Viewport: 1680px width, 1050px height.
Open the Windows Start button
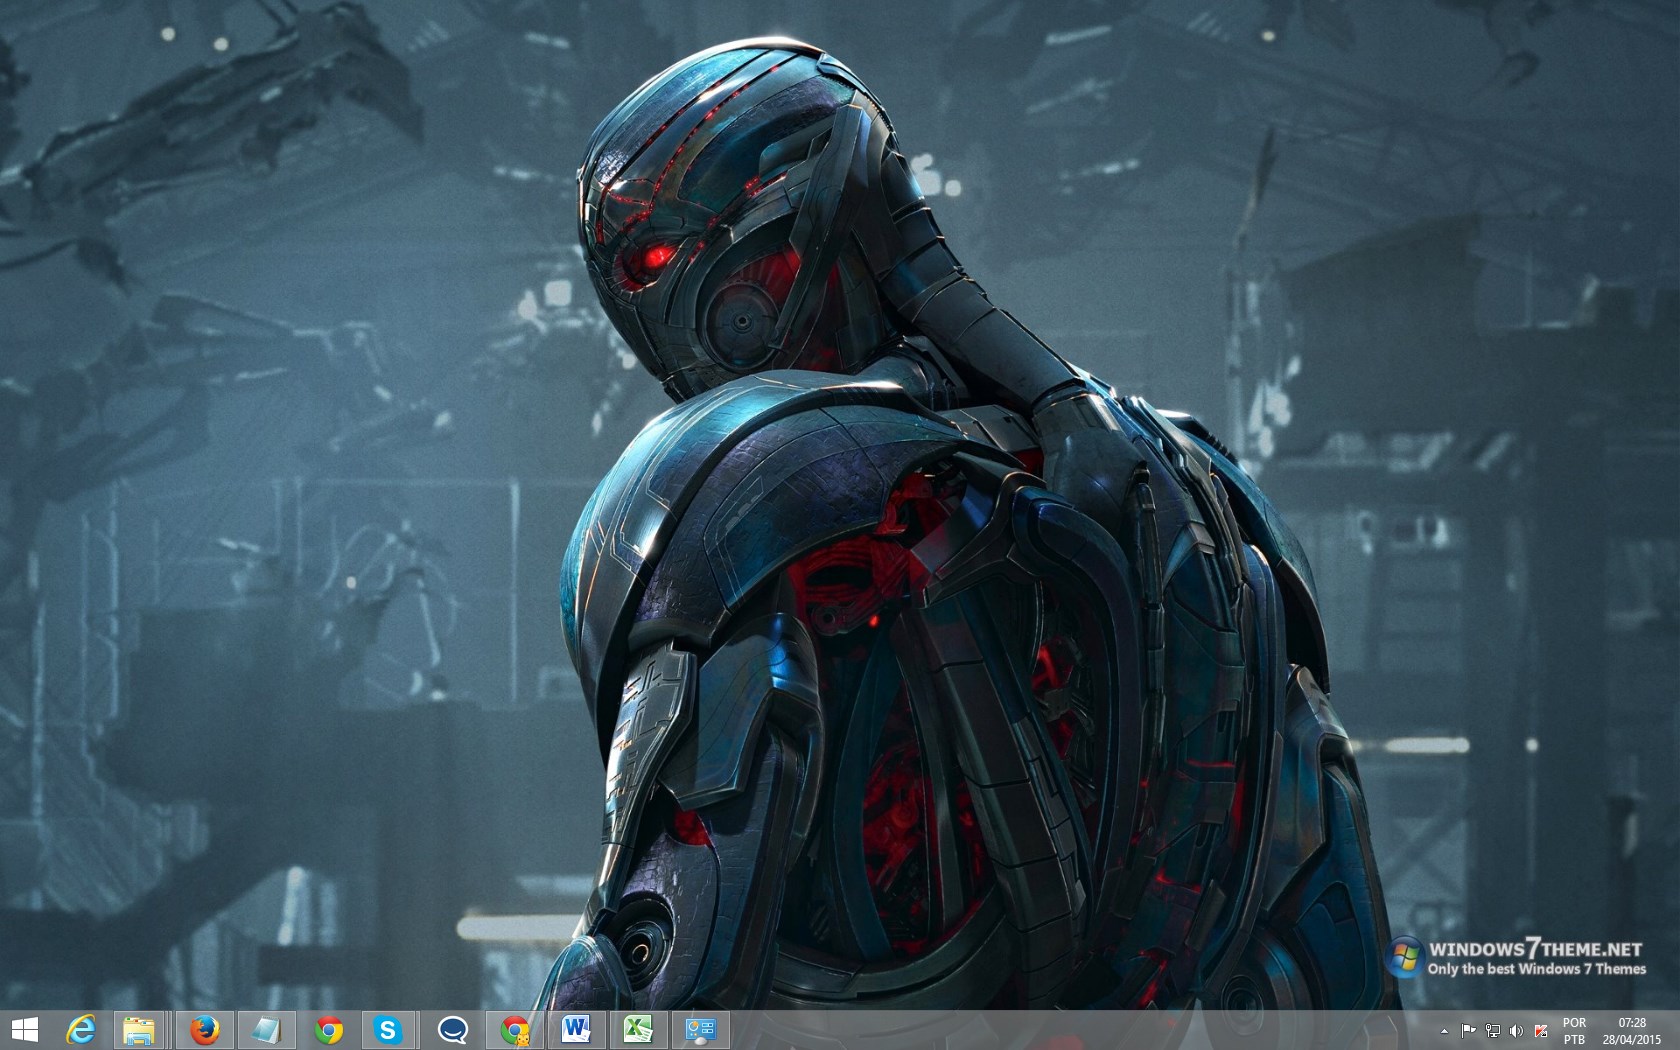pyautogui.click(x=24, y=1030)
